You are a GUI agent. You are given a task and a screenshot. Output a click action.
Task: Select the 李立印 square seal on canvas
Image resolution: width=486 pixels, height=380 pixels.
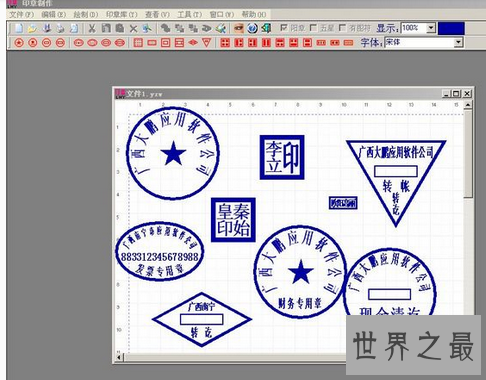(282, 157)
